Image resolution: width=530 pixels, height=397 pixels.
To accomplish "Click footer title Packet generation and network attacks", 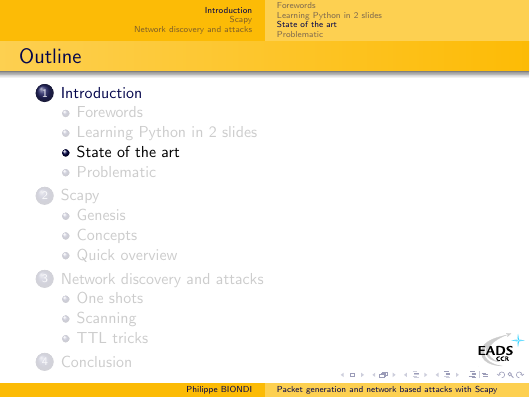I will click(387, 389).
